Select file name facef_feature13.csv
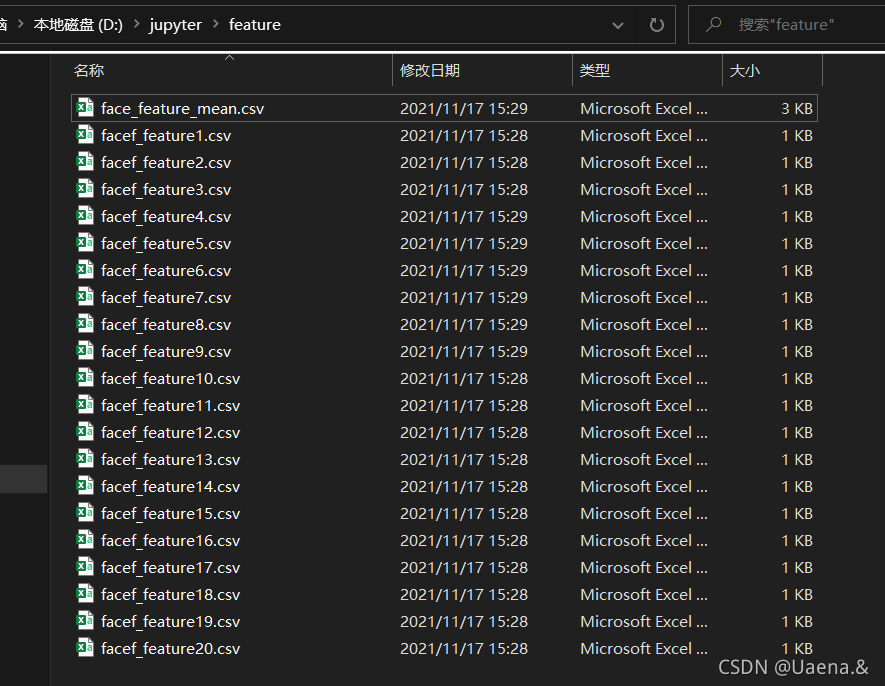This screenshot has height=686, width=885. tap(170, 460)
